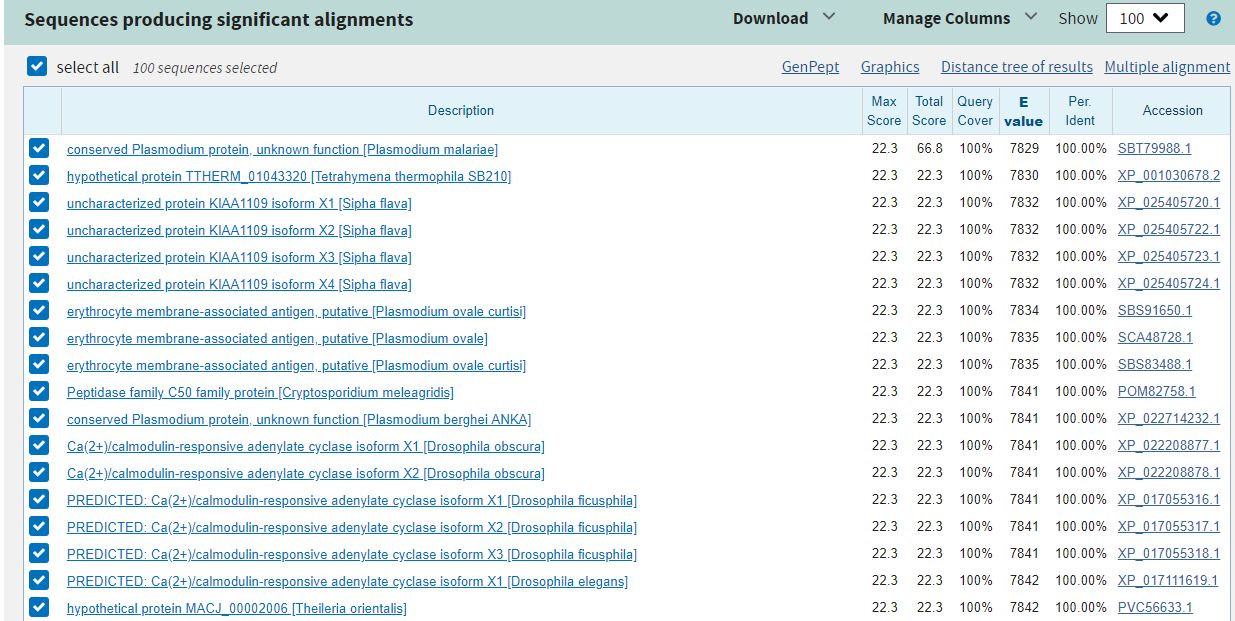Toggle checkbox for KIAA1109 isoform X4 row
1235x621 pixels.
[x=39, y=283]
